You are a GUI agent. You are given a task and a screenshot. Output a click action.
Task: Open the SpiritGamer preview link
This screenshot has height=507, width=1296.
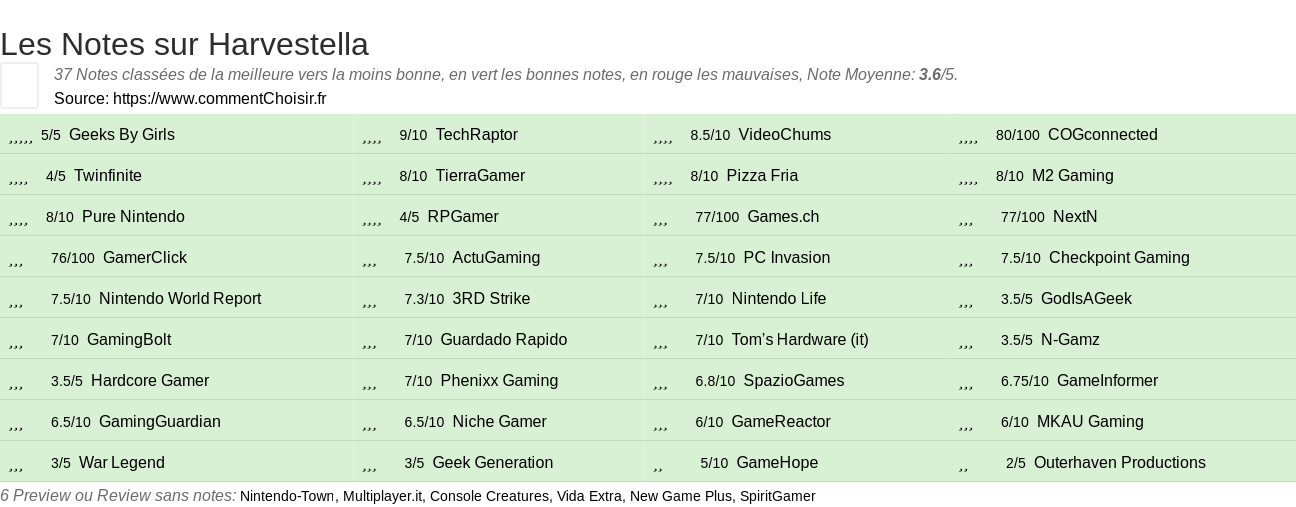tap(777, 496)
